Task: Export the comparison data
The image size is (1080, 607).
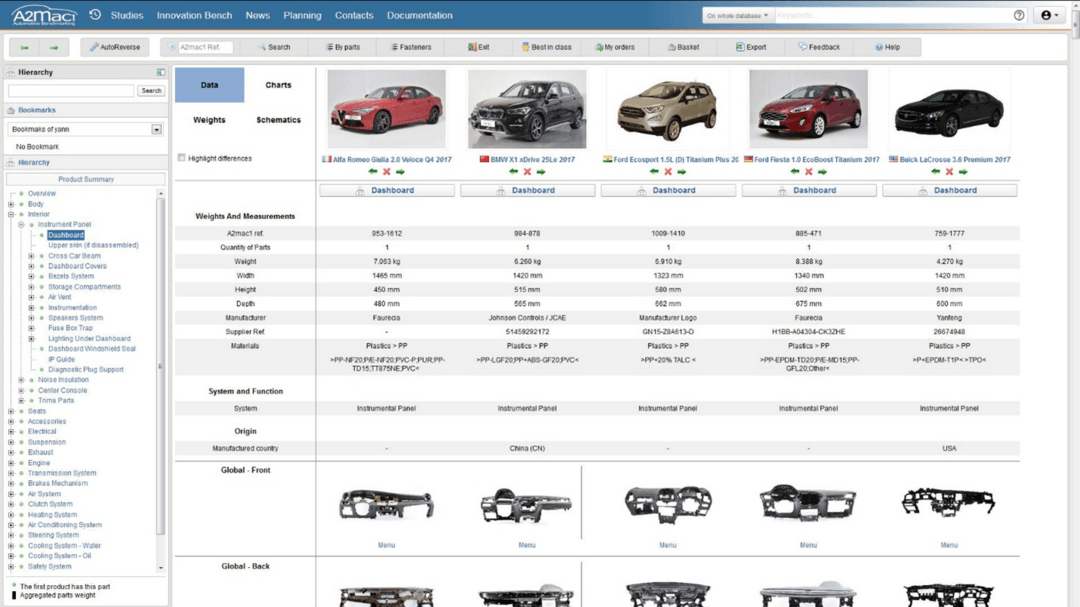Action: [751, 48]
